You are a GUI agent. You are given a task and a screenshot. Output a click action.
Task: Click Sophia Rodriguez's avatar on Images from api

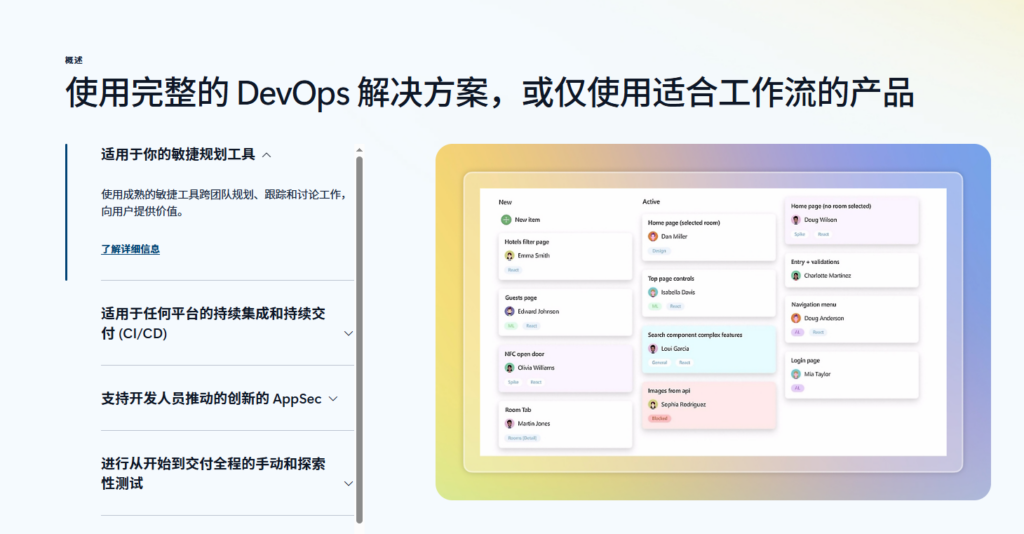(x=652, y=405)
